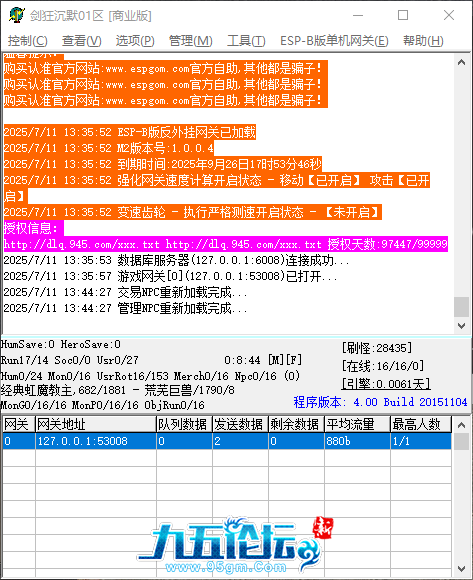Click the HumSave:0 HeroSave:0 status text

[61, 344]
